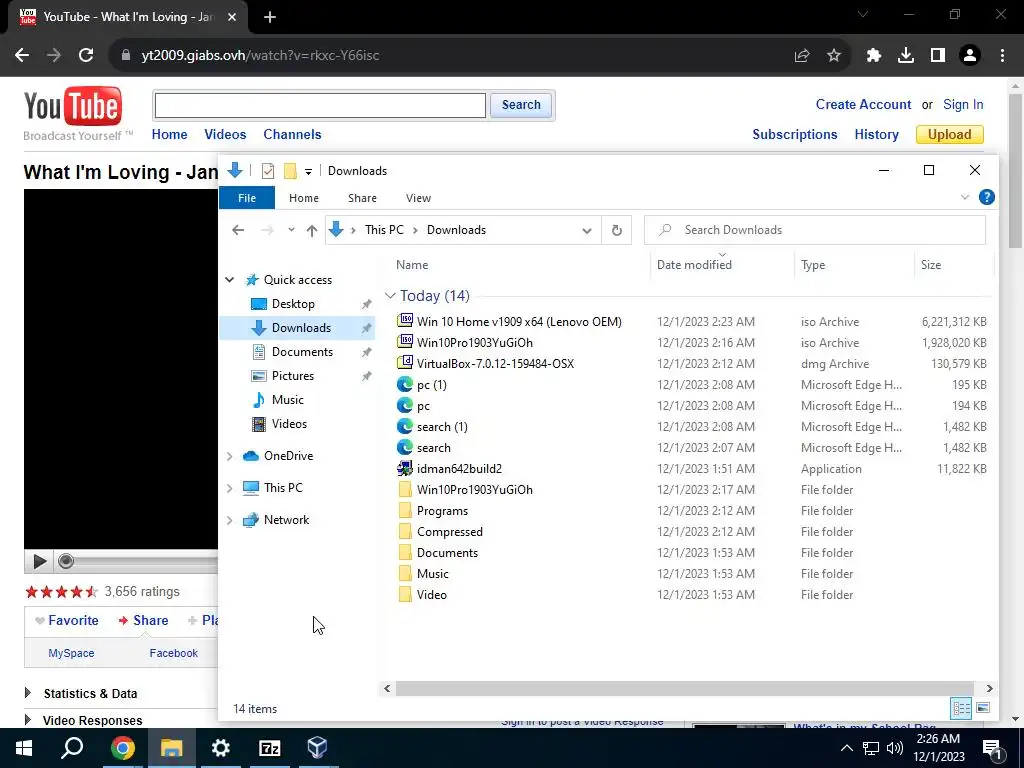Collapse the Quick access tree
1024x768 pixels.
pyautogui.click(x=229, y=280)
